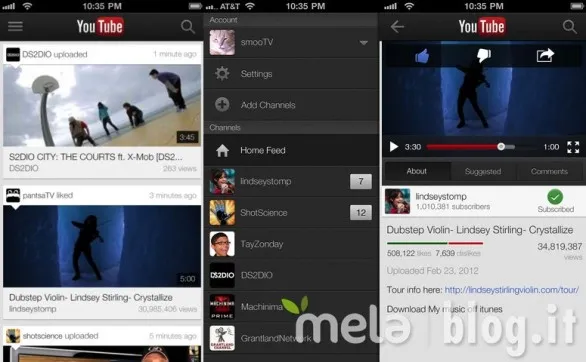Switch to the Suggested tab
The width and height of the screenshot is (586, 362).
pos(483,171)
